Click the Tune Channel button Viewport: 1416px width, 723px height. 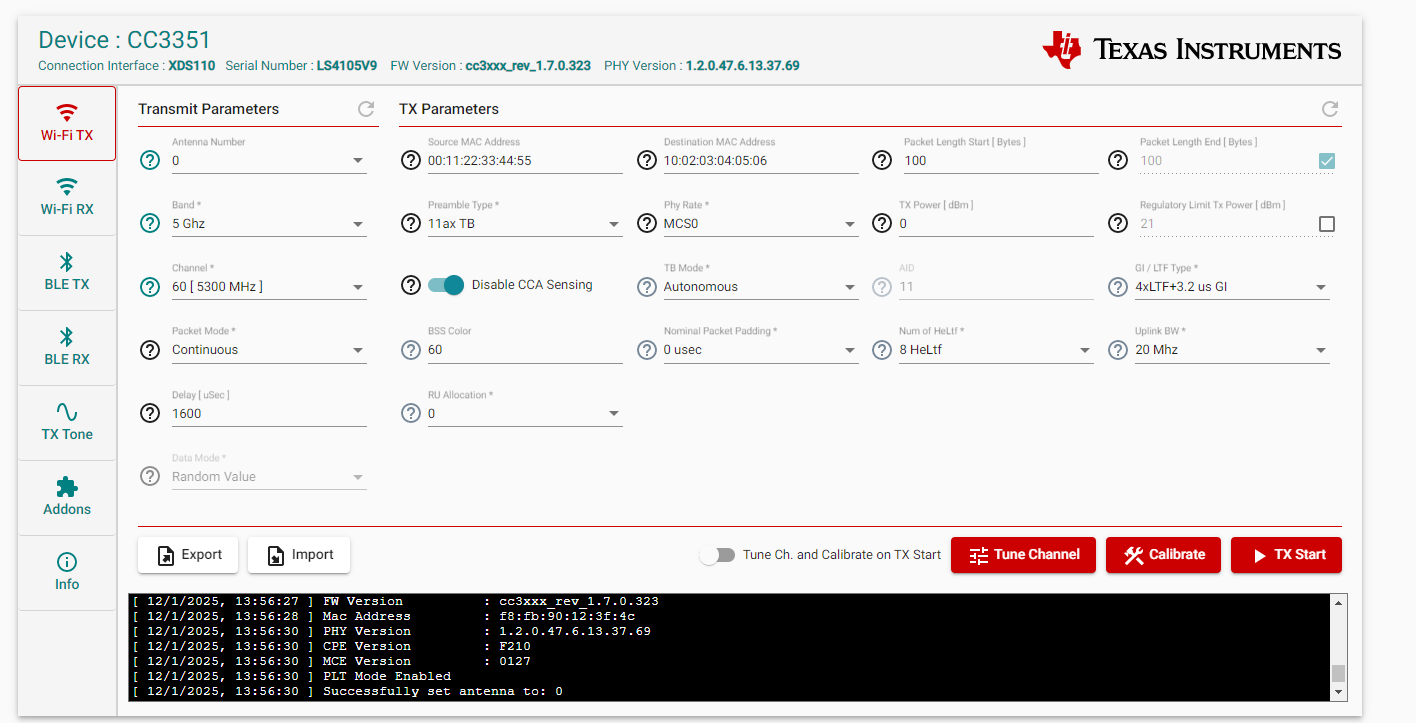pyautogui.click(x=1023, y=555)
